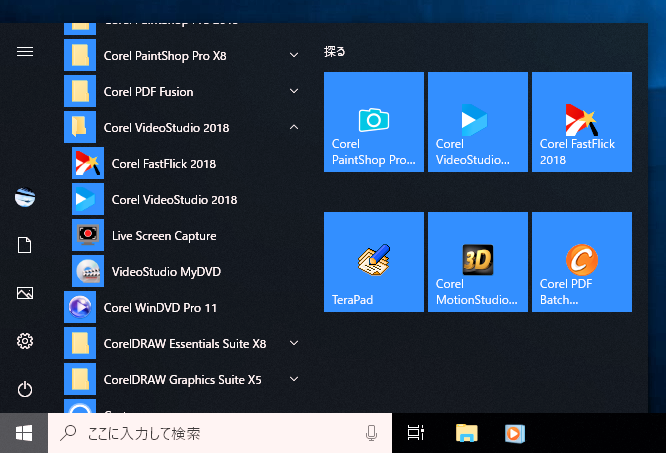Launch VideoStudio MyDVD
The height and width of the screenshot is (453, 666).
(165, 272)
